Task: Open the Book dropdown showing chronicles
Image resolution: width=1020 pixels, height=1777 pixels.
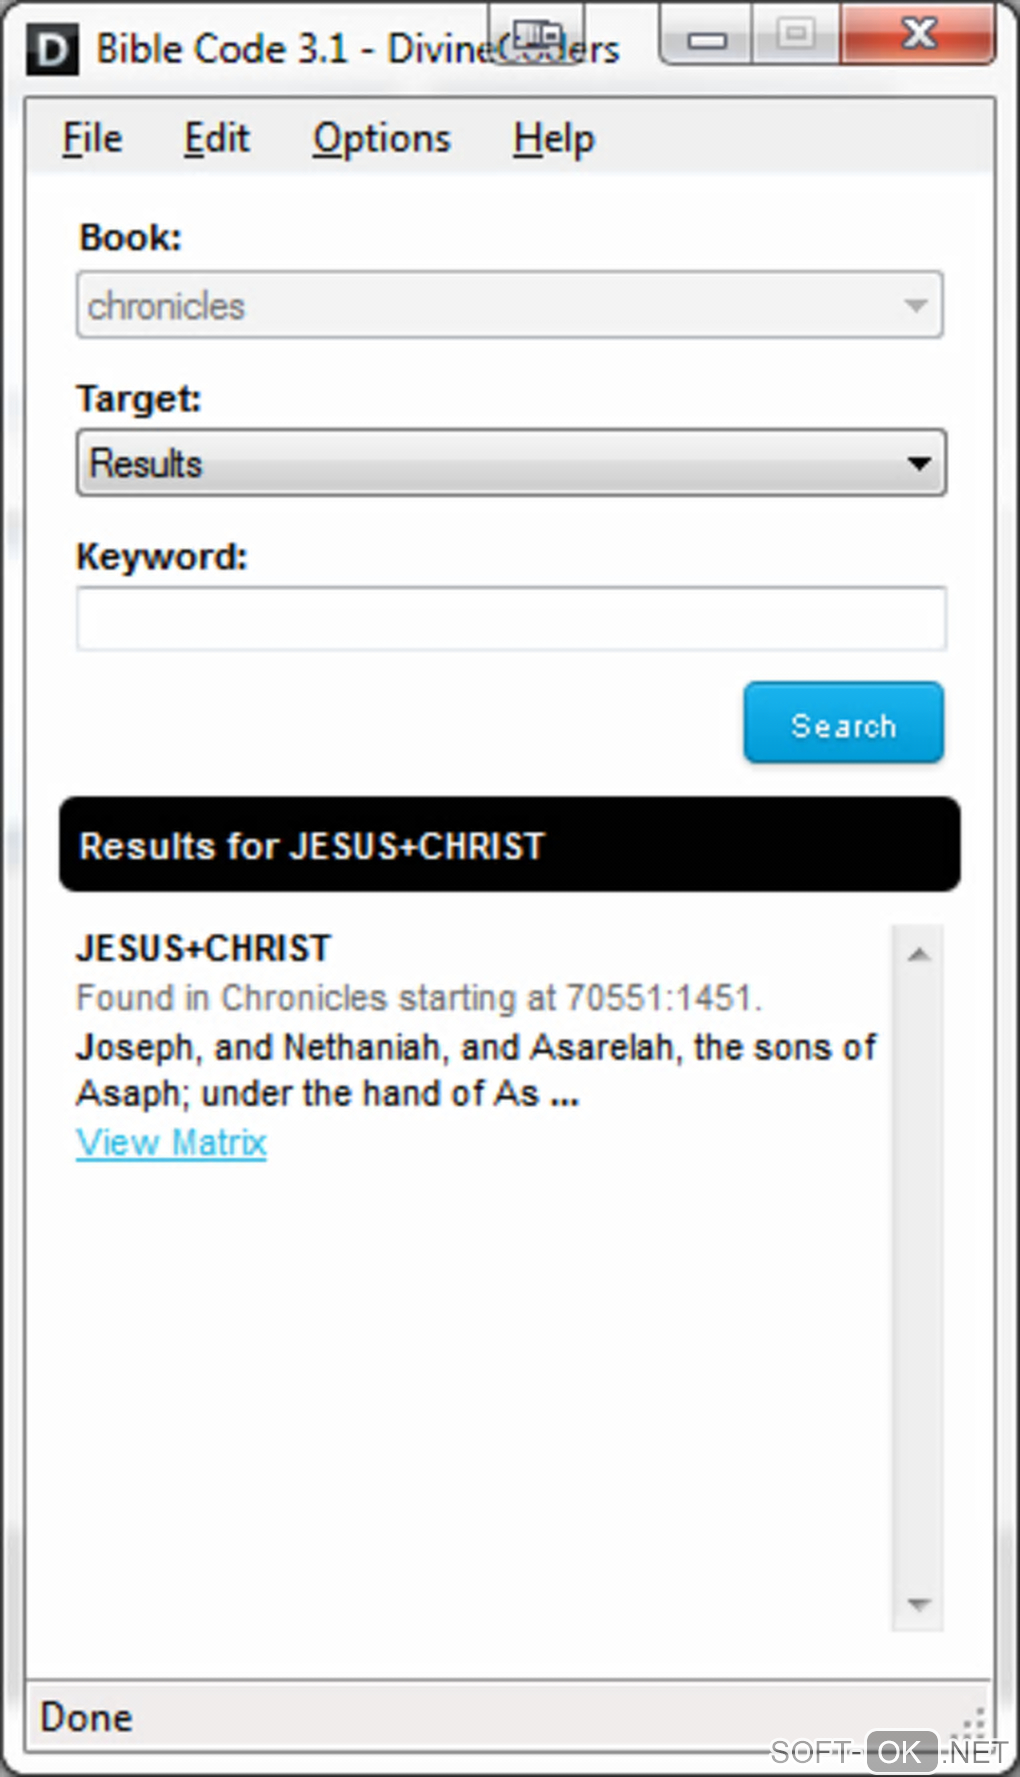Action: click(x=509, y=305)
